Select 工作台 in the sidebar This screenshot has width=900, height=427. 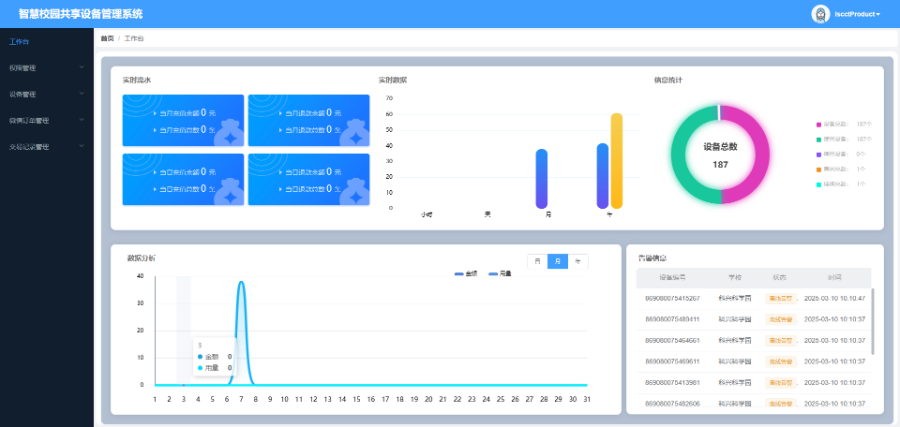20,42
